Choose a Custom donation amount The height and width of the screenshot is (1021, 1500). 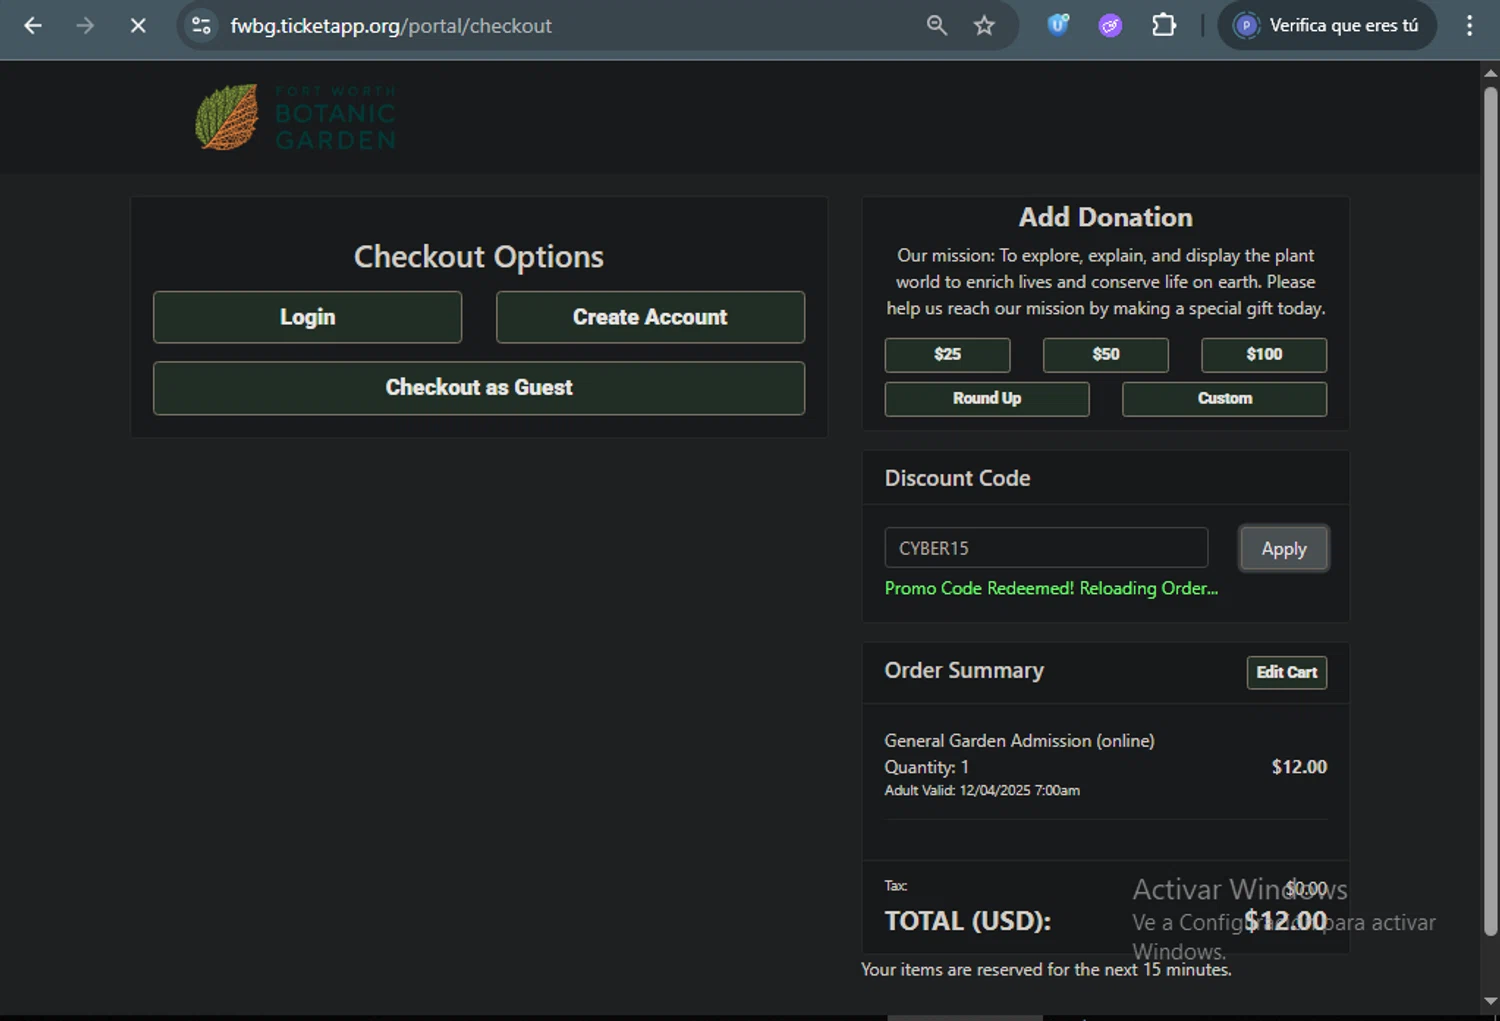click(1224, 399)
